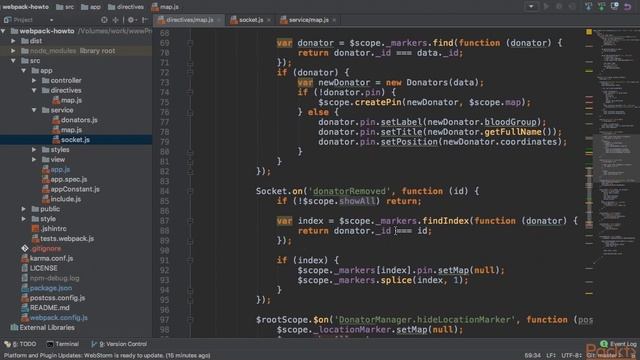
Task: Open the Project view dropdown
Action: point(51,20)
